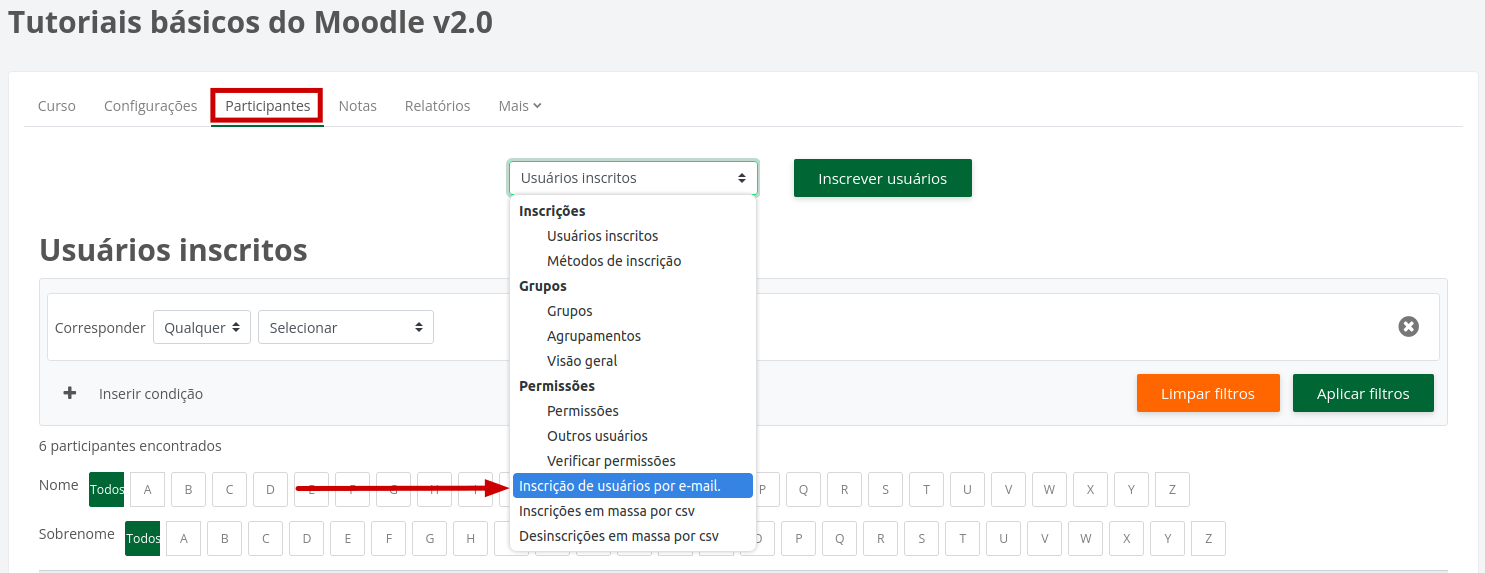Click the Aplicar filtros button

click(1363, 393)
